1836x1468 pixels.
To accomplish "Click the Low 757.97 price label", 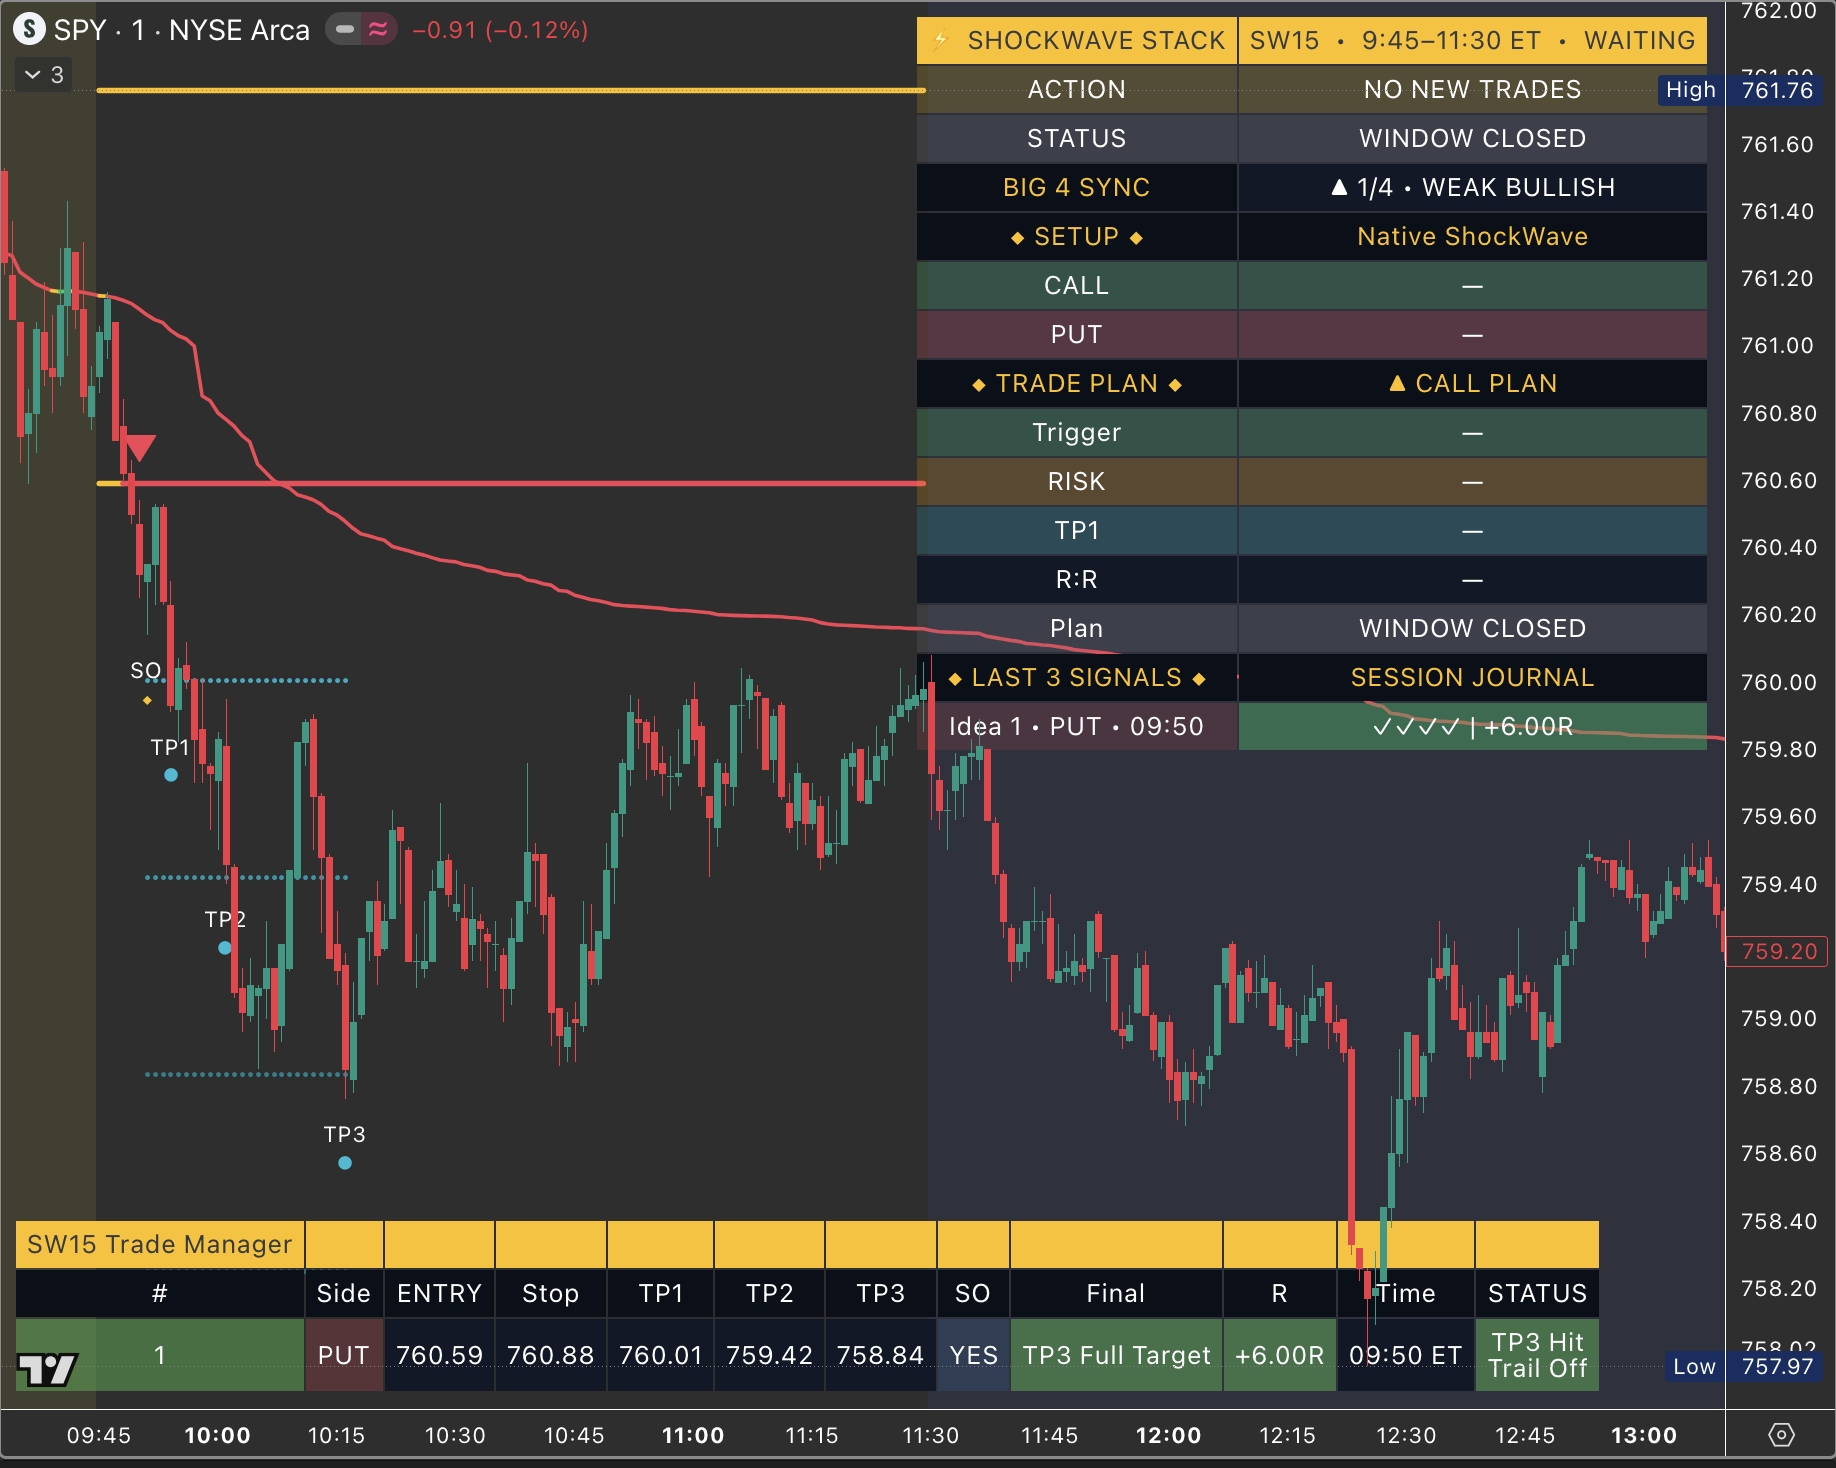I will [x=1743, y=1366].
